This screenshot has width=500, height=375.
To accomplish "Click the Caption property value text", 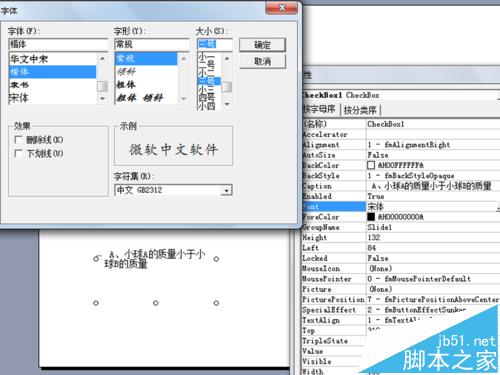I will coord(431,186).
